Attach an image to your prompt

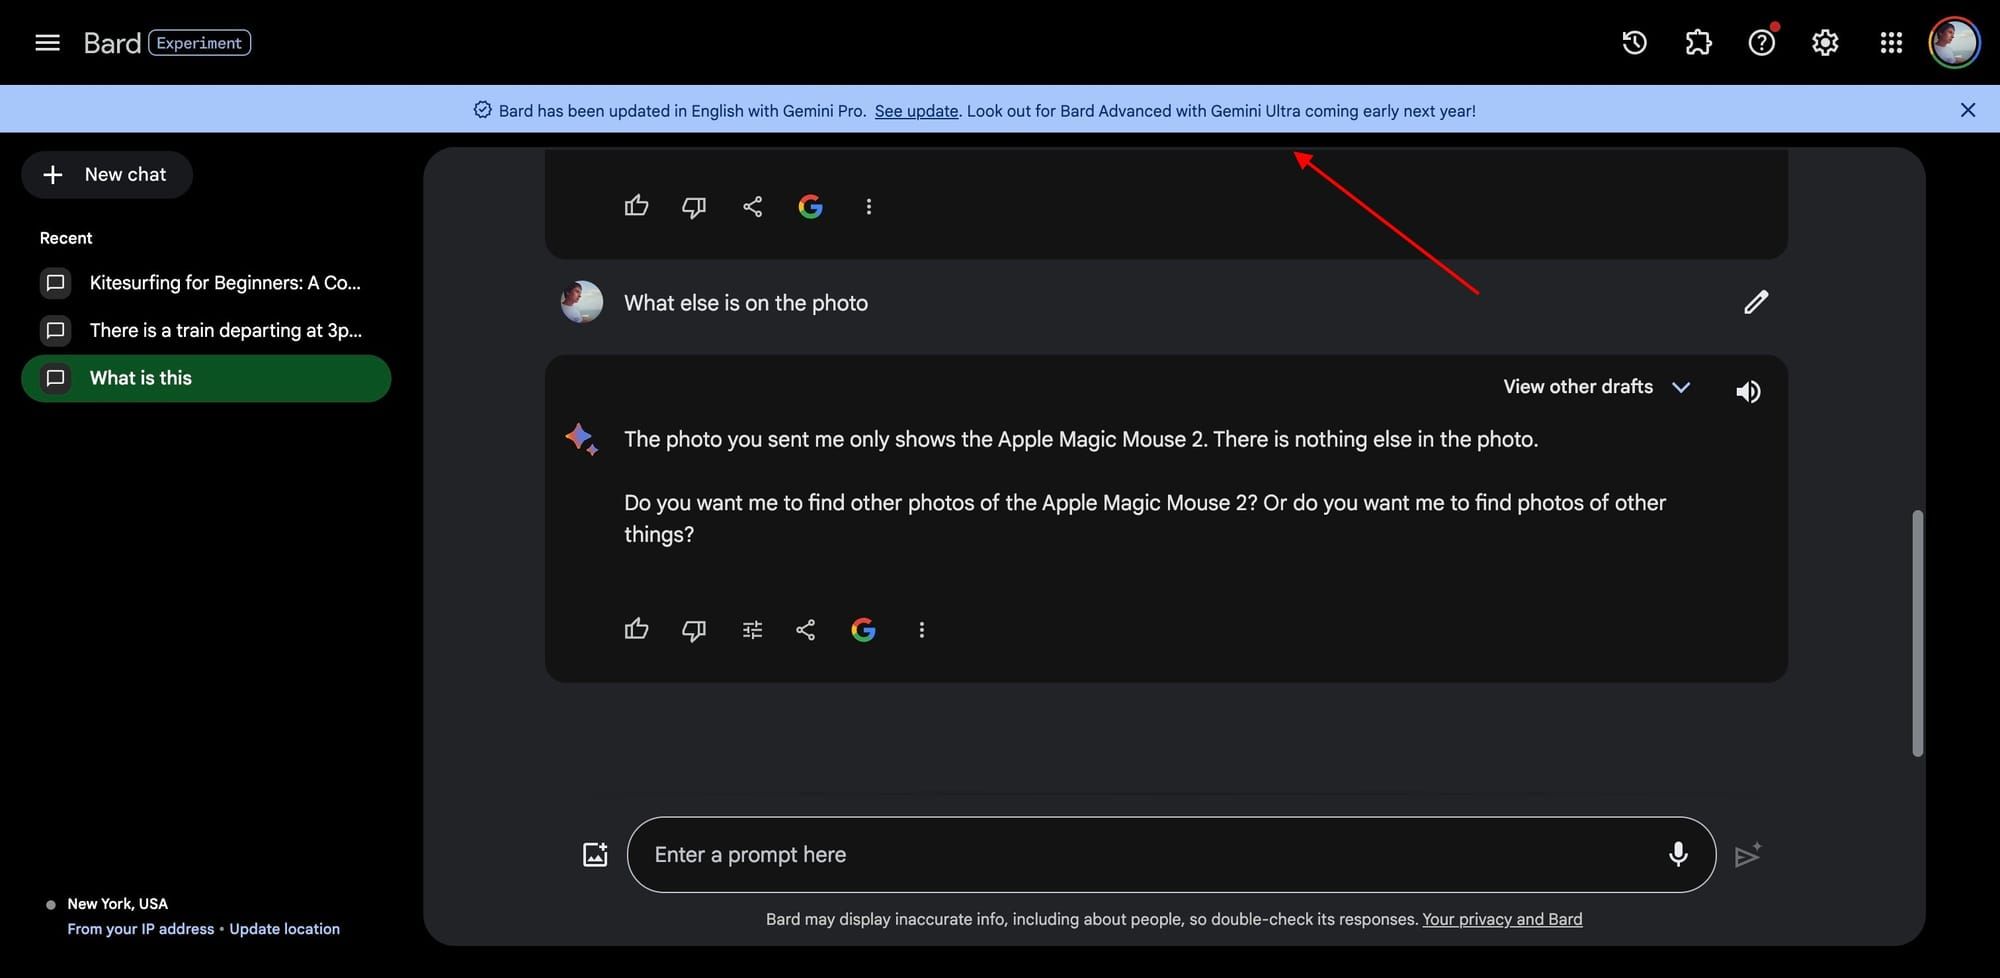595,853
